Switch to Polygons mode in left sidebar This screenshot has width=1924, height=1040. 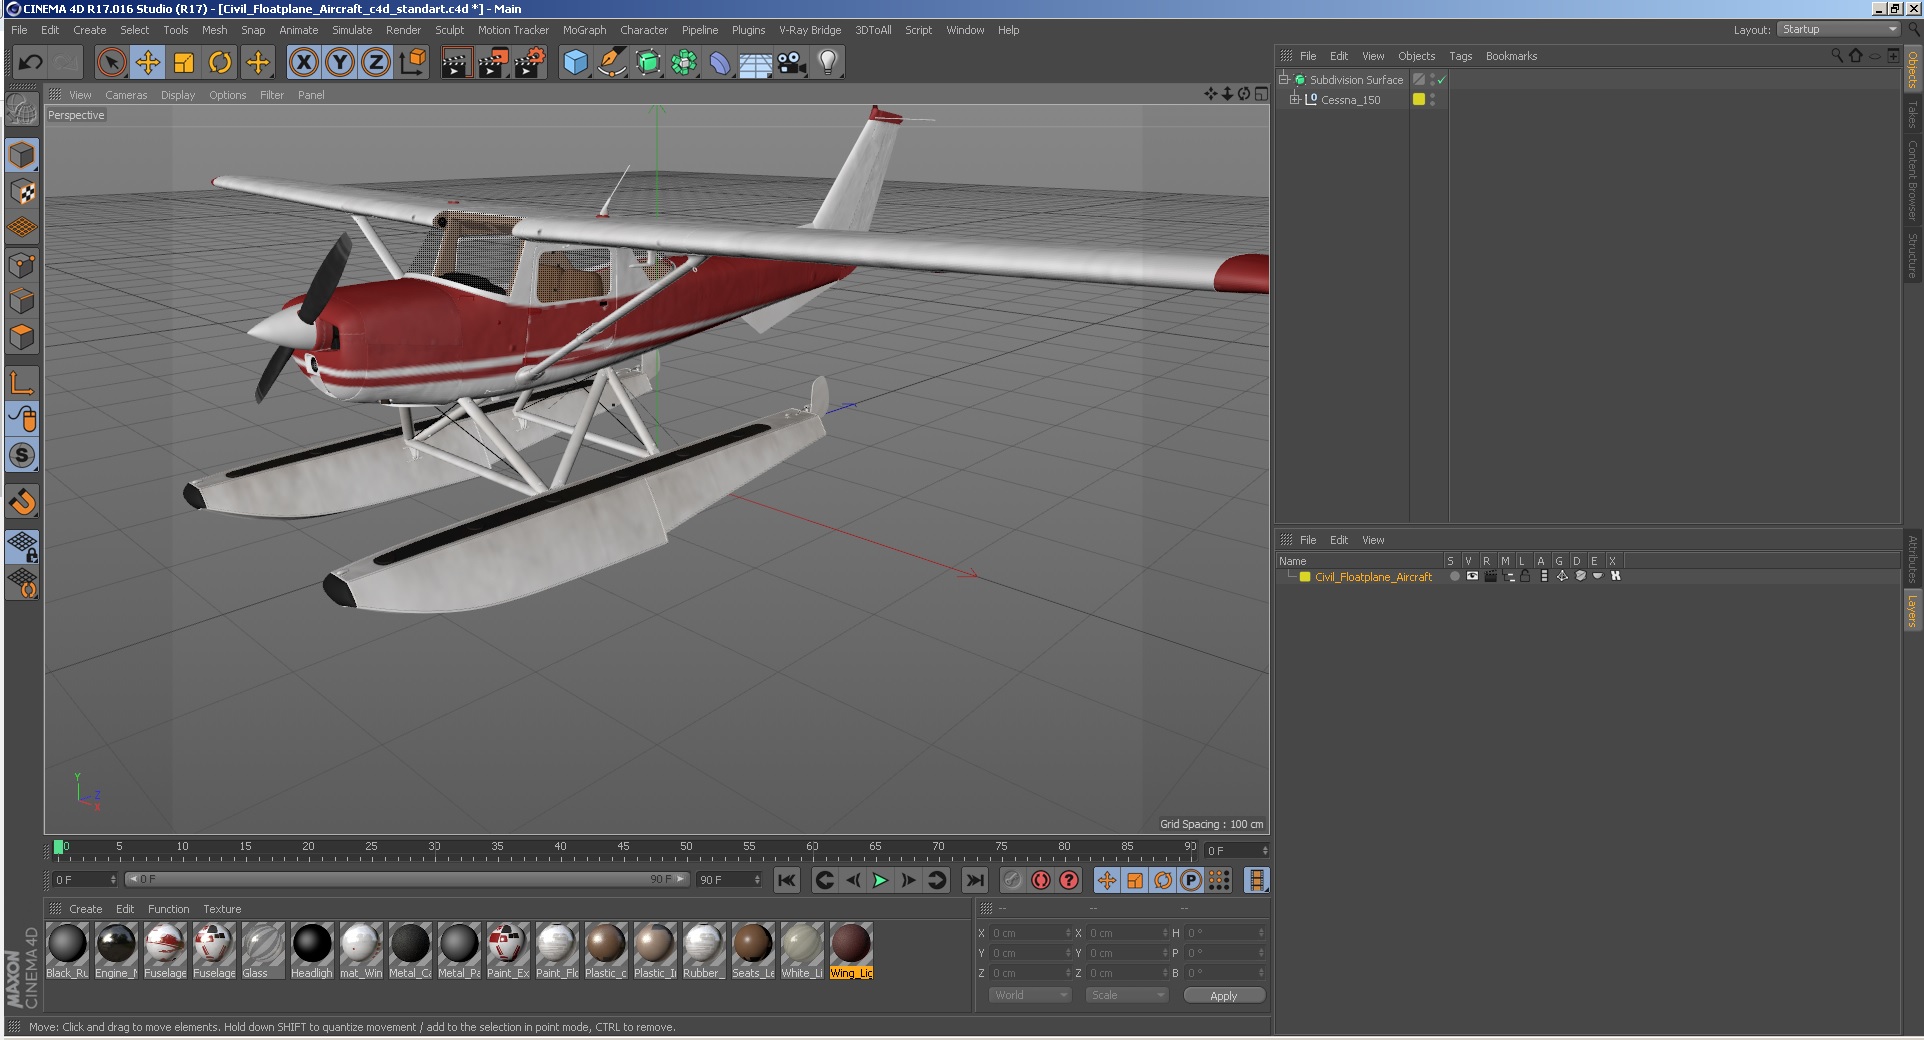[x=22, y=337]
